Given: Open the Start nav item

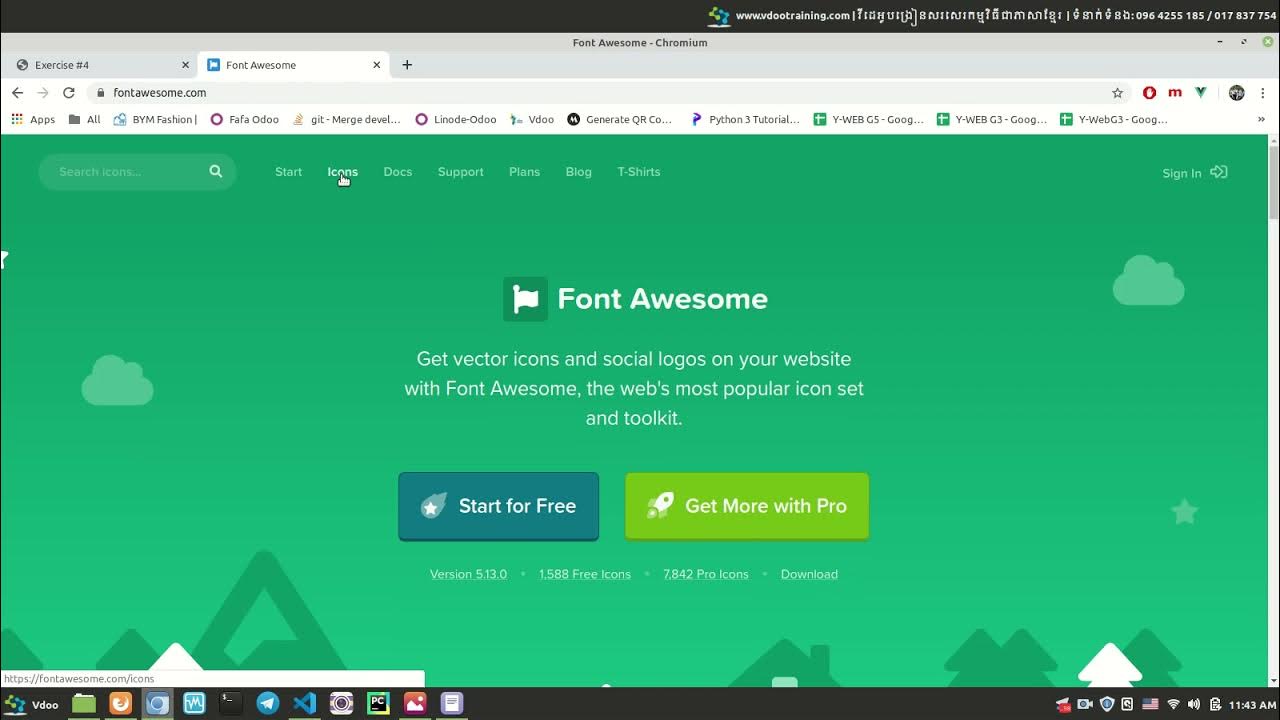Looking at the screenshot, I should [x=288, y=172].
